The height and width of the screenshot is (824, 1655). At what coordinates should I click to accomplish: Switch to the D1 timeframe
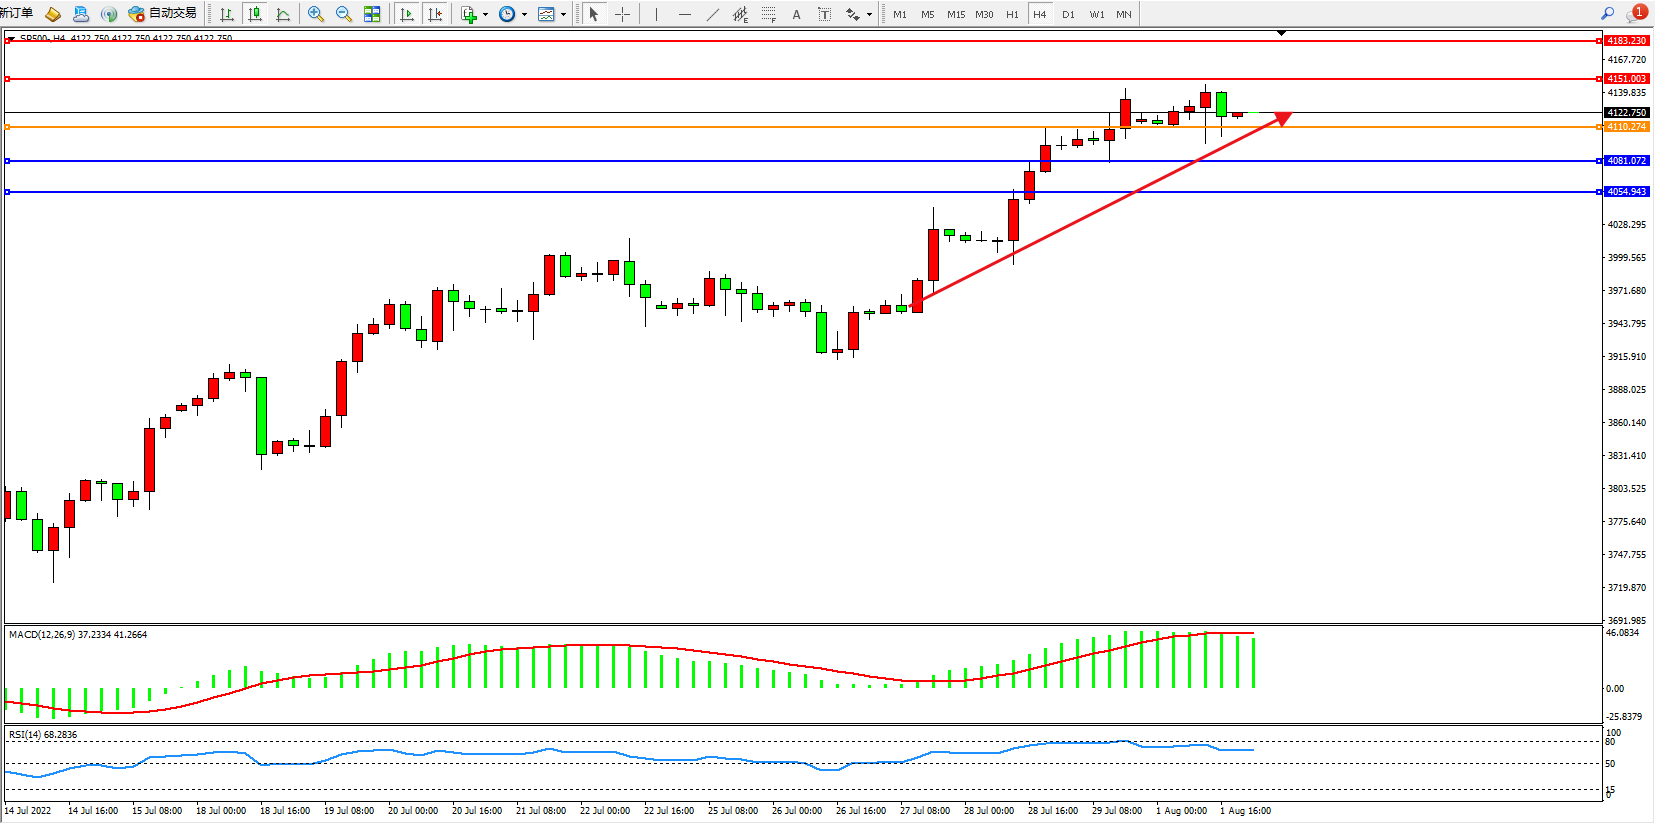[1068, 14]
